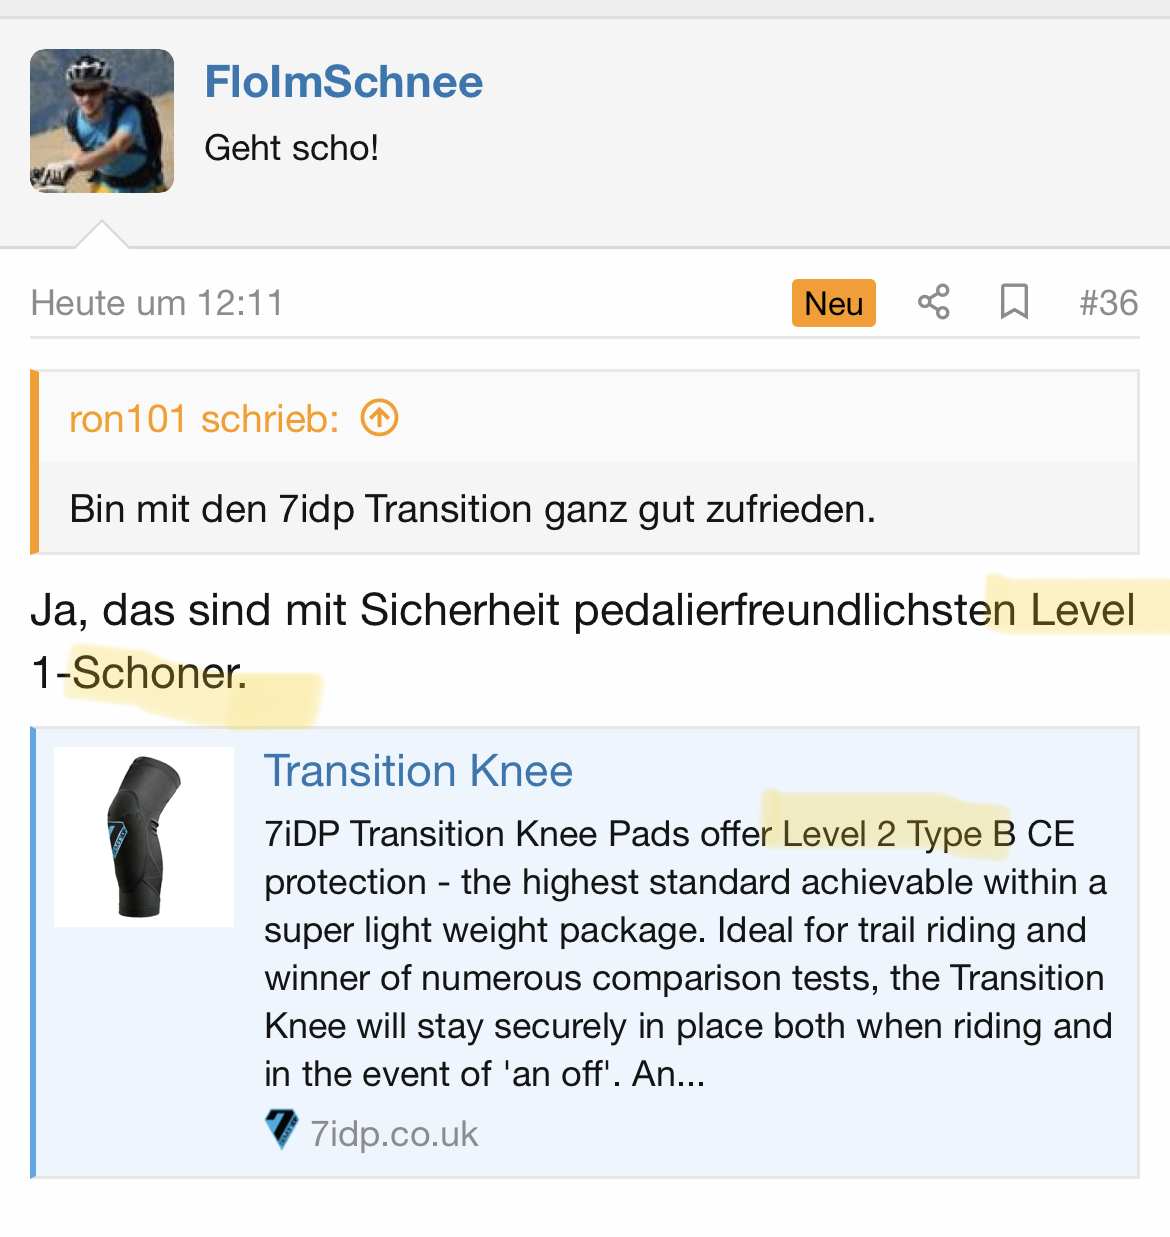This screenshot has width=1170, height=1237.
Task: Visit the 7idp.co.uk domain link
Action: pos(394,1134)
